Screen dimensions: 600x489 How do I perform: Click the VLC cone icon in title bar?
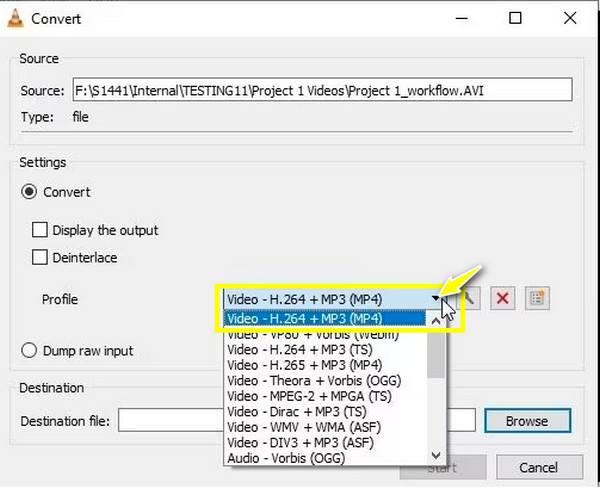coord(15,19)
